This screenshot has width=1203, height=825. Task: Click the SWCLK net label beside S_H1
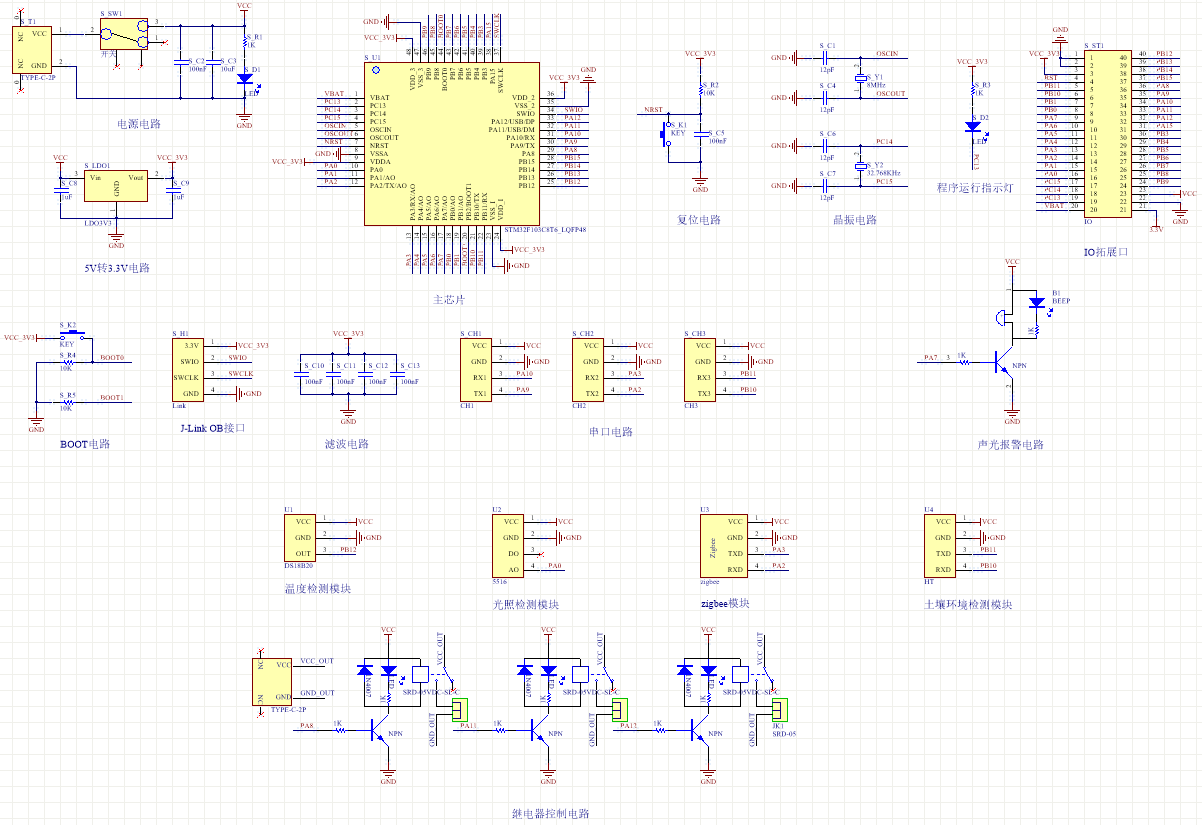241,373
